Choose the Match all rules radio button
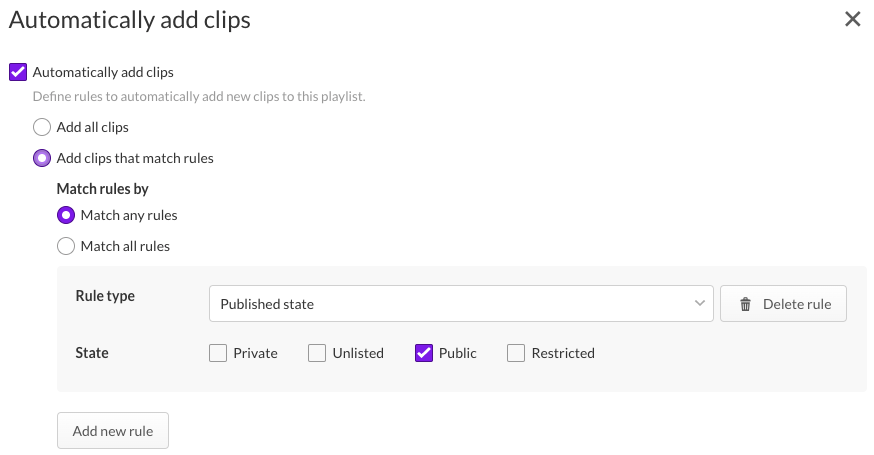Viewport: 874px width, 455px height. 66,246
